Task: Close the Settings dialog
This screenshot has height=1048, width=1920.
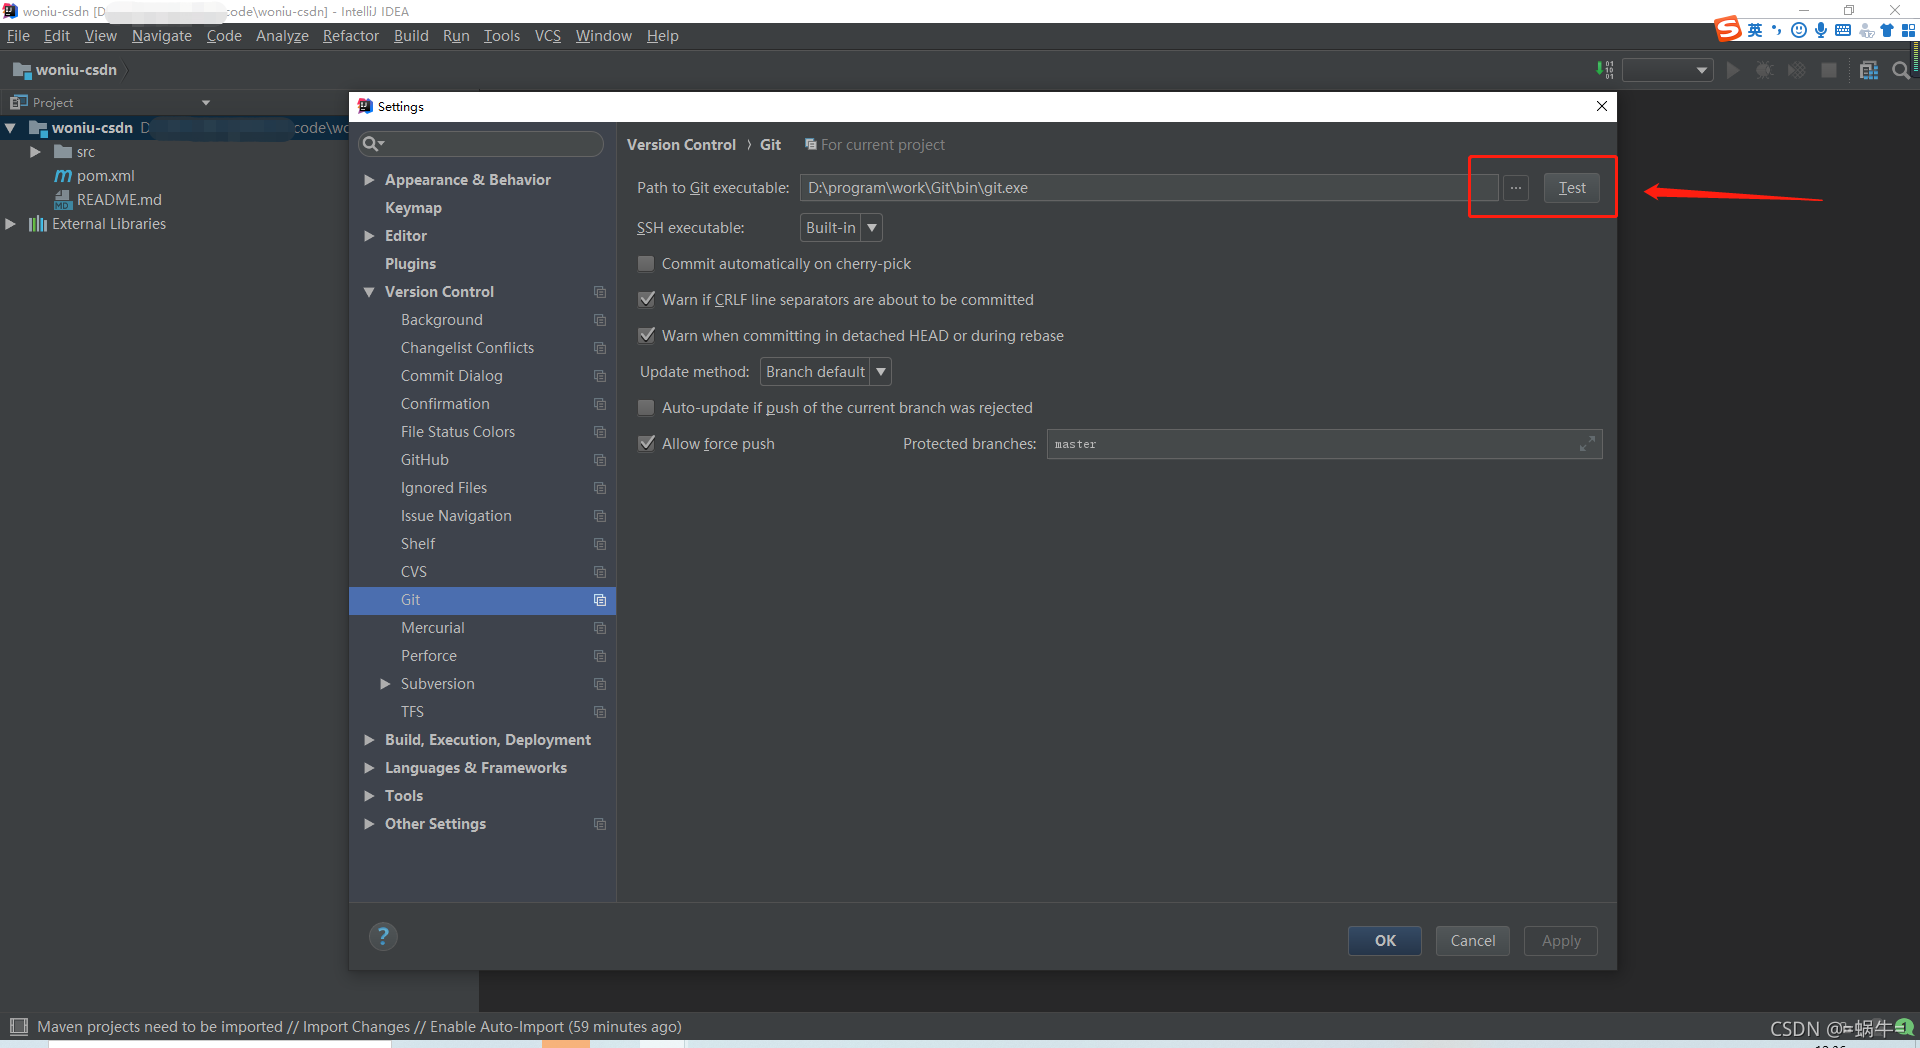Action: tap(1602, 106)
